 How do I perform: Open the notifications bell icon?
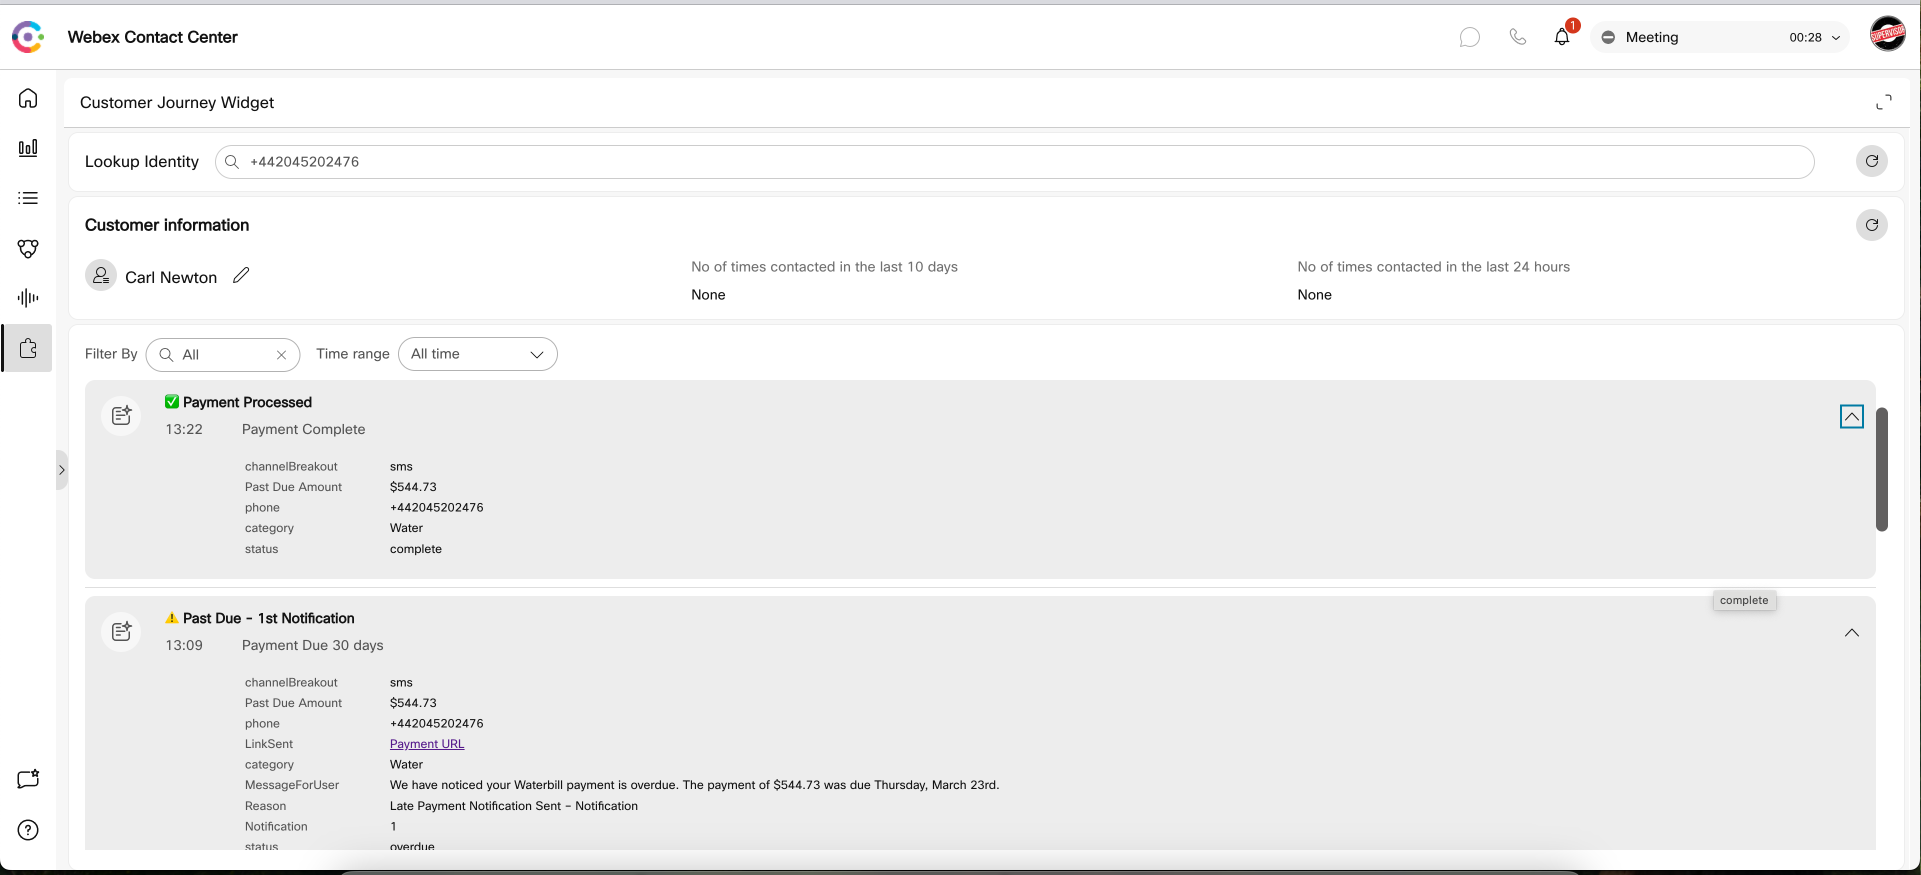pos(1562,37)
